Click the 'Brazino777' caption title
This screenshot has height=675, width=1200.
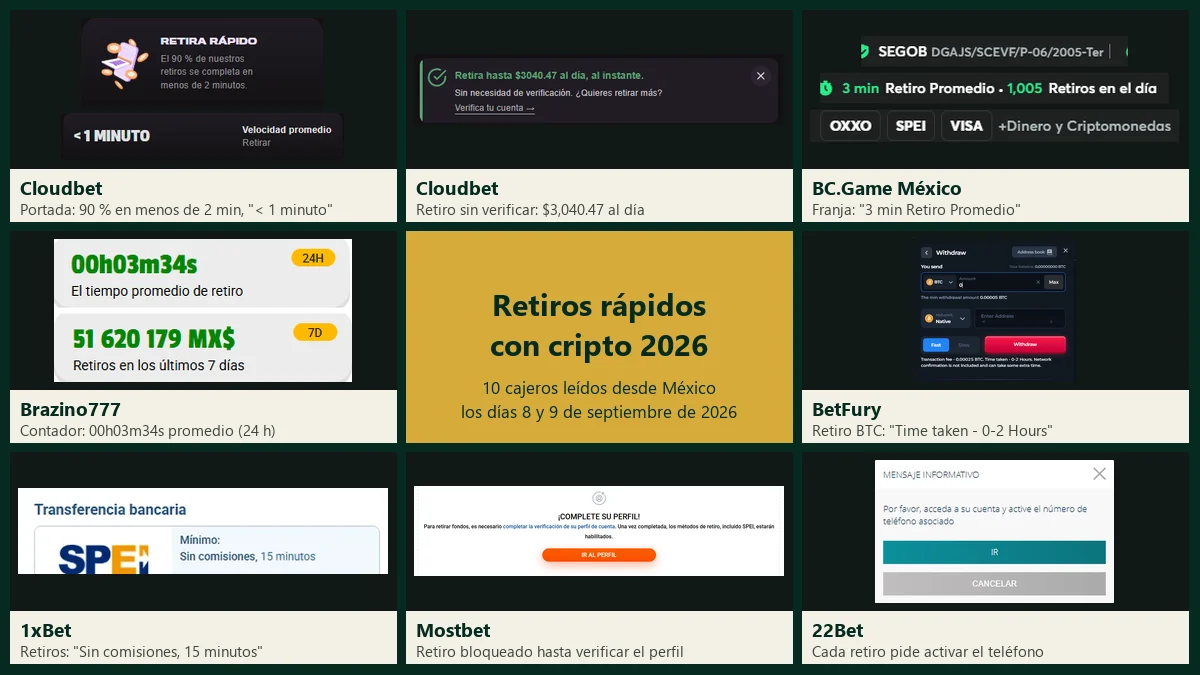pyautogui.click(x=70, y=409)
